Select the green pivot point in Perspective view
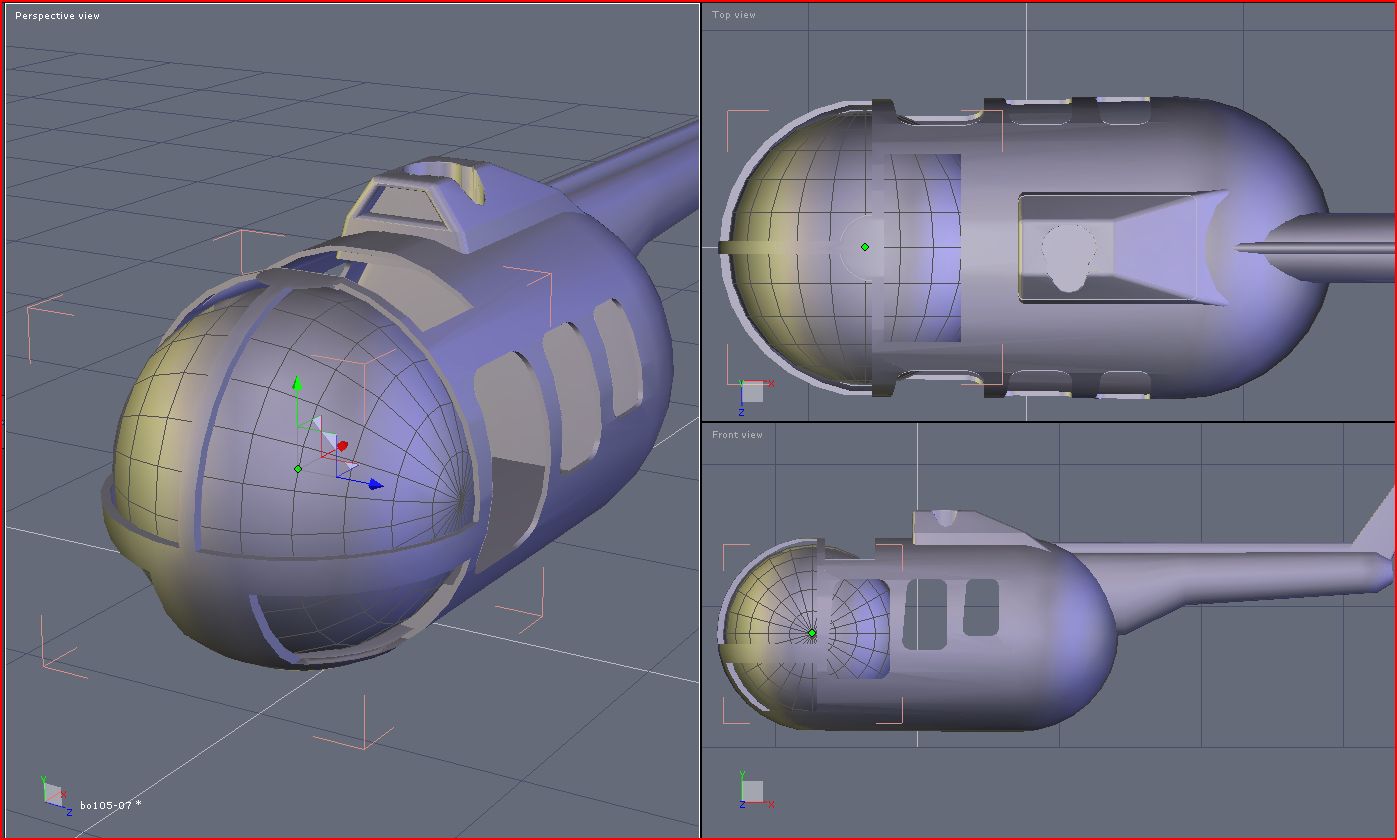The height and width of the screenshot is (840, 1397). [x=298, y=468]
